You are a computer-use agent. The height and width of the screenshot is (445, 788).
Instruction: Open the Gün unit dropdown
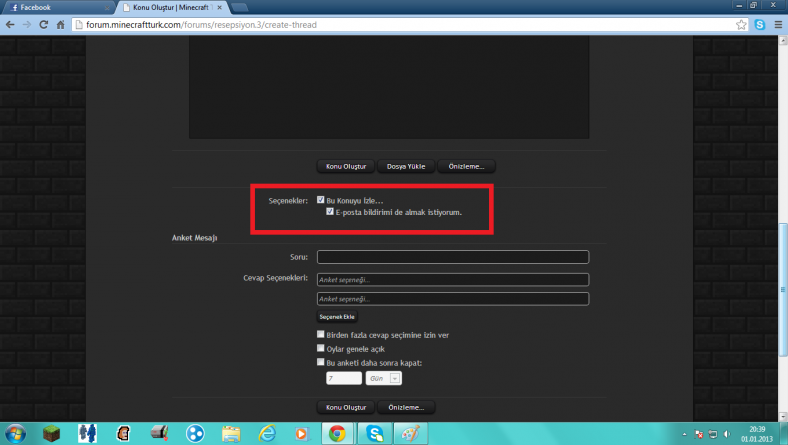tap(383, 378)
